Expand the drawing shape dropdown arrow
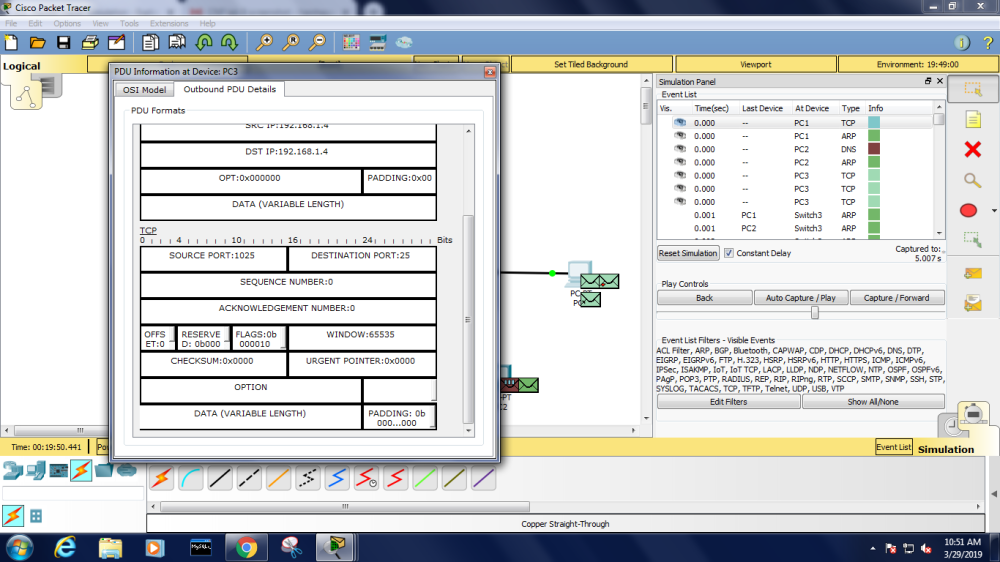Image resolution: width=1000 pixels, height=562 pixels. tap(994, 211)
